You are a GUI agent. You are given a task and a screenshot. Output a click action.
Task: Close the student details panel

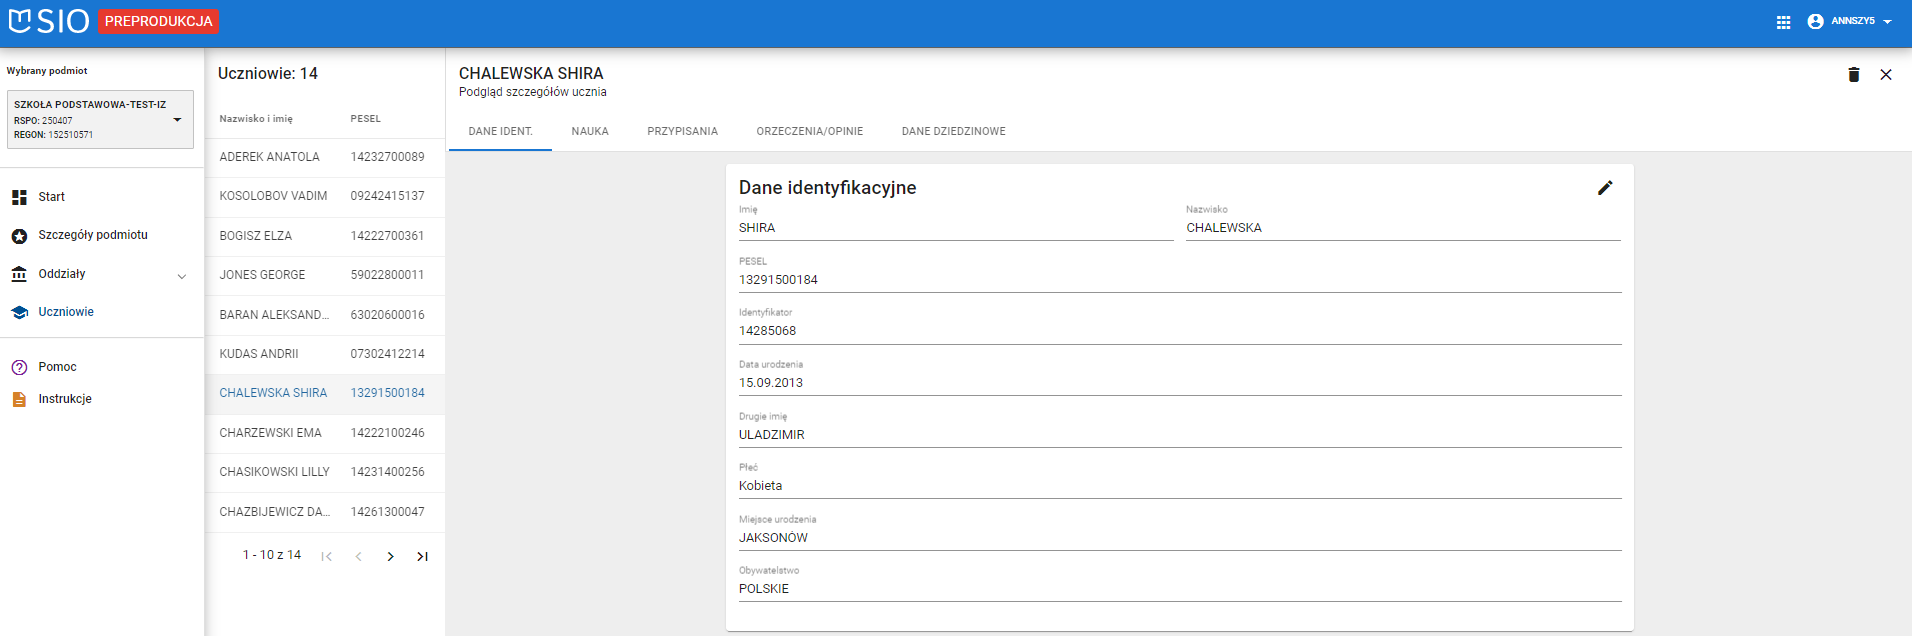tap(1885, 75)
